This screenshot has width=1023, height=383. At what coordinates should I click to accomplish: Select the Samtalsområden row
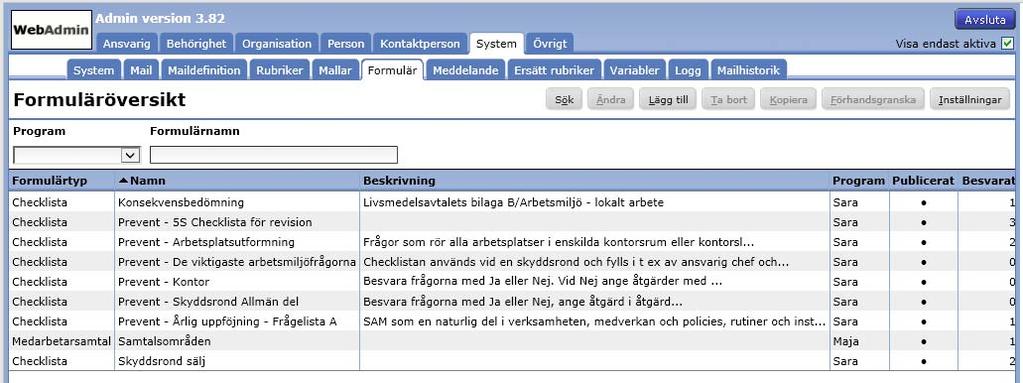[513, 341]
